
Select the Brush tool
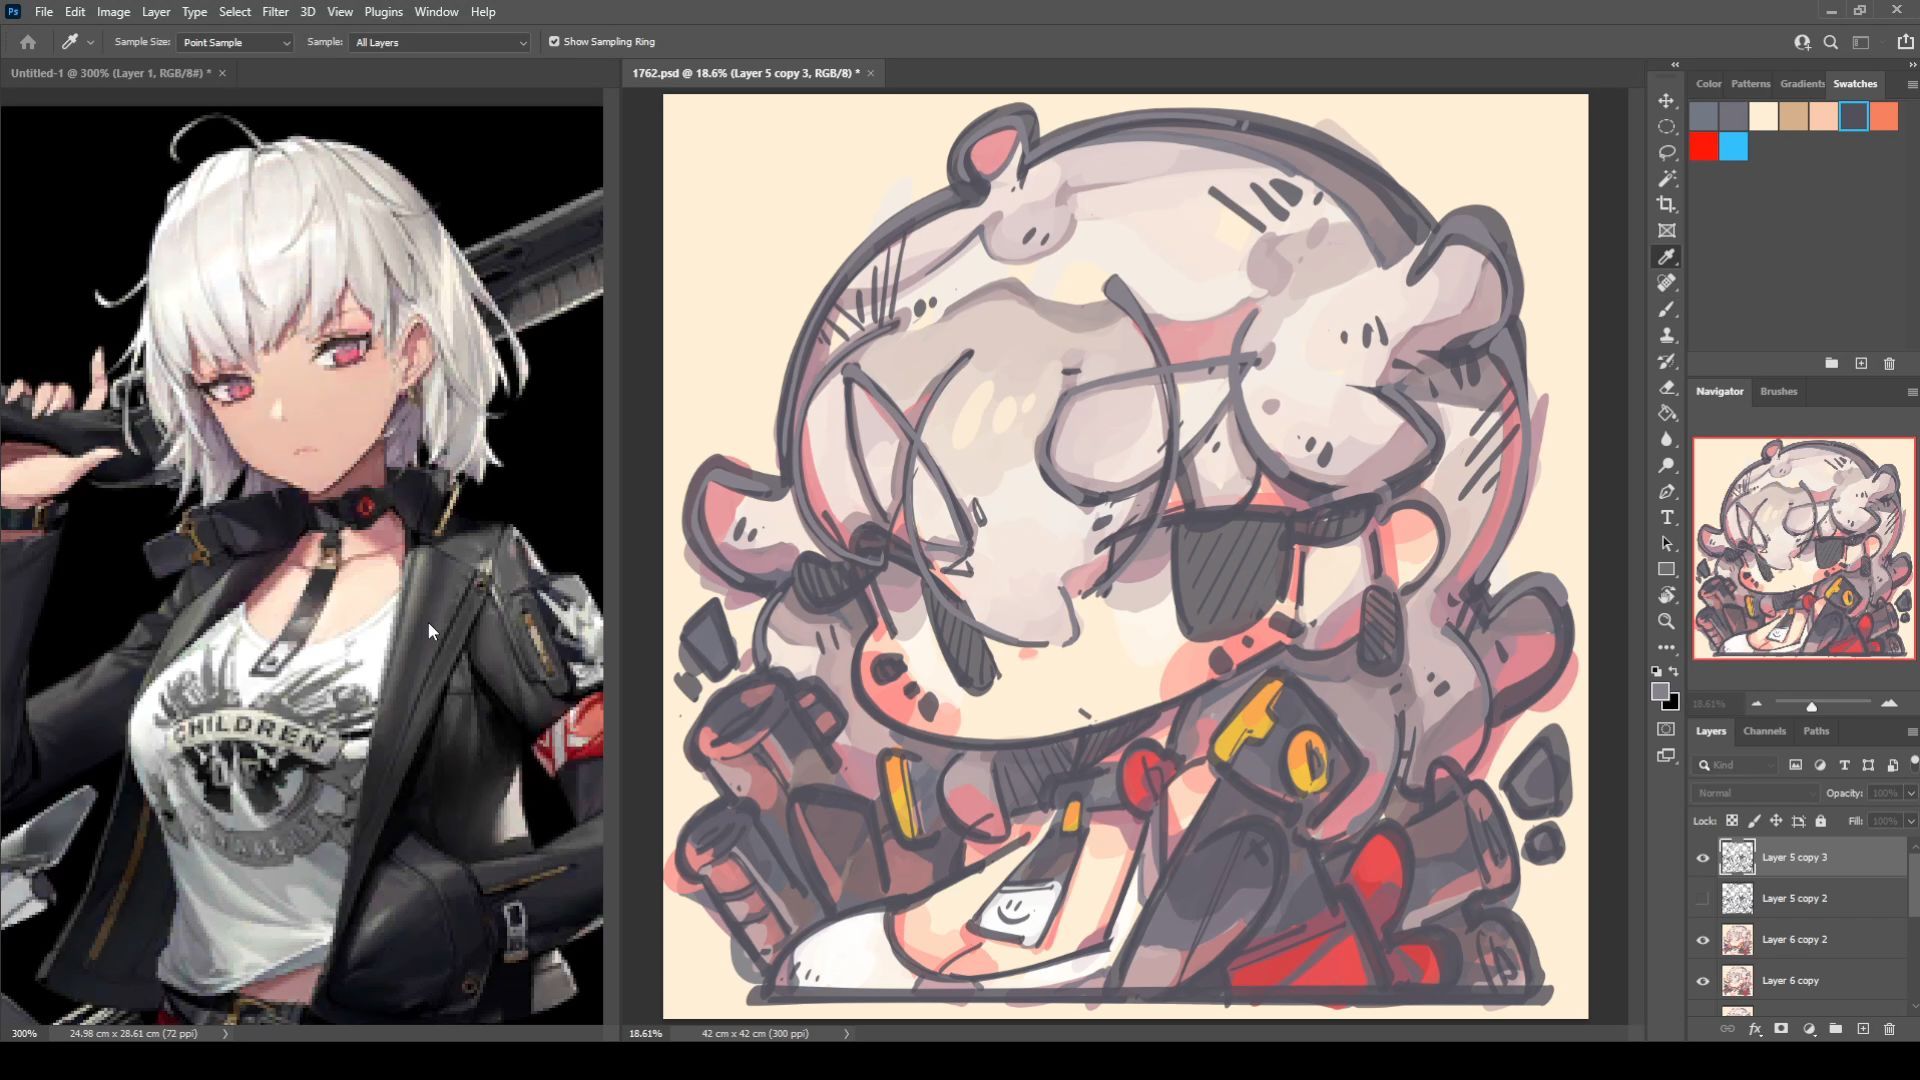click(1667, 309)
